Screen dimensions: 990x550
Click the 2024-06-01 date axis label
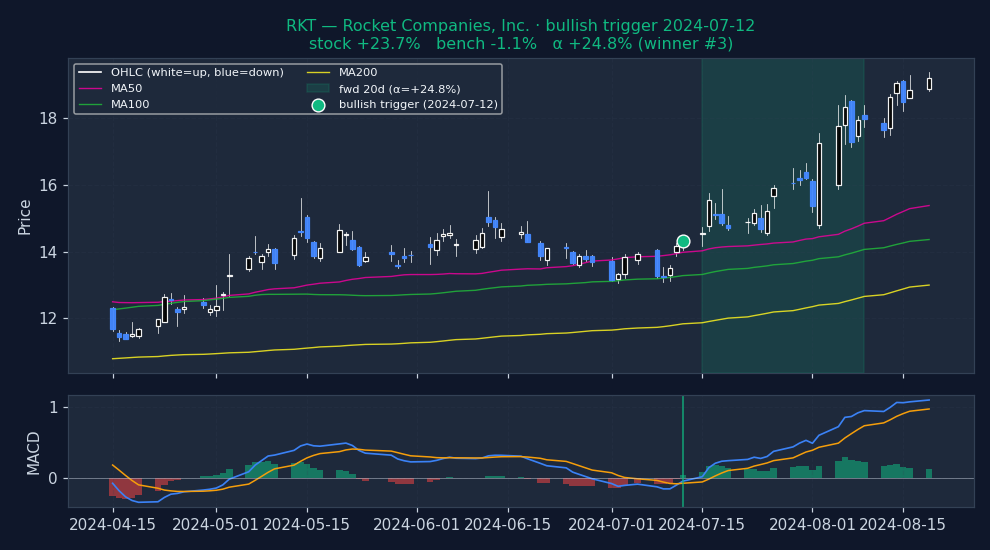pyautogui.click(x=417, y=525)
